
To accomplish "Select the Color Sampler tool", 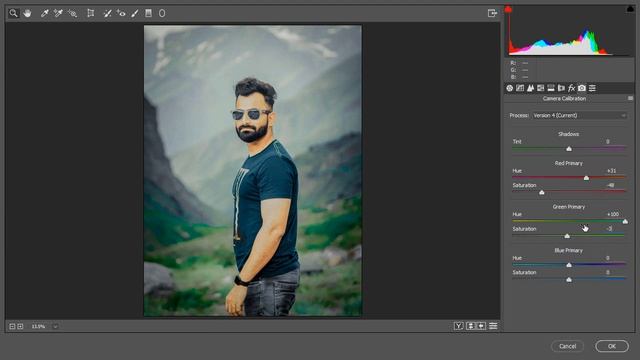I will coord(58,13).
